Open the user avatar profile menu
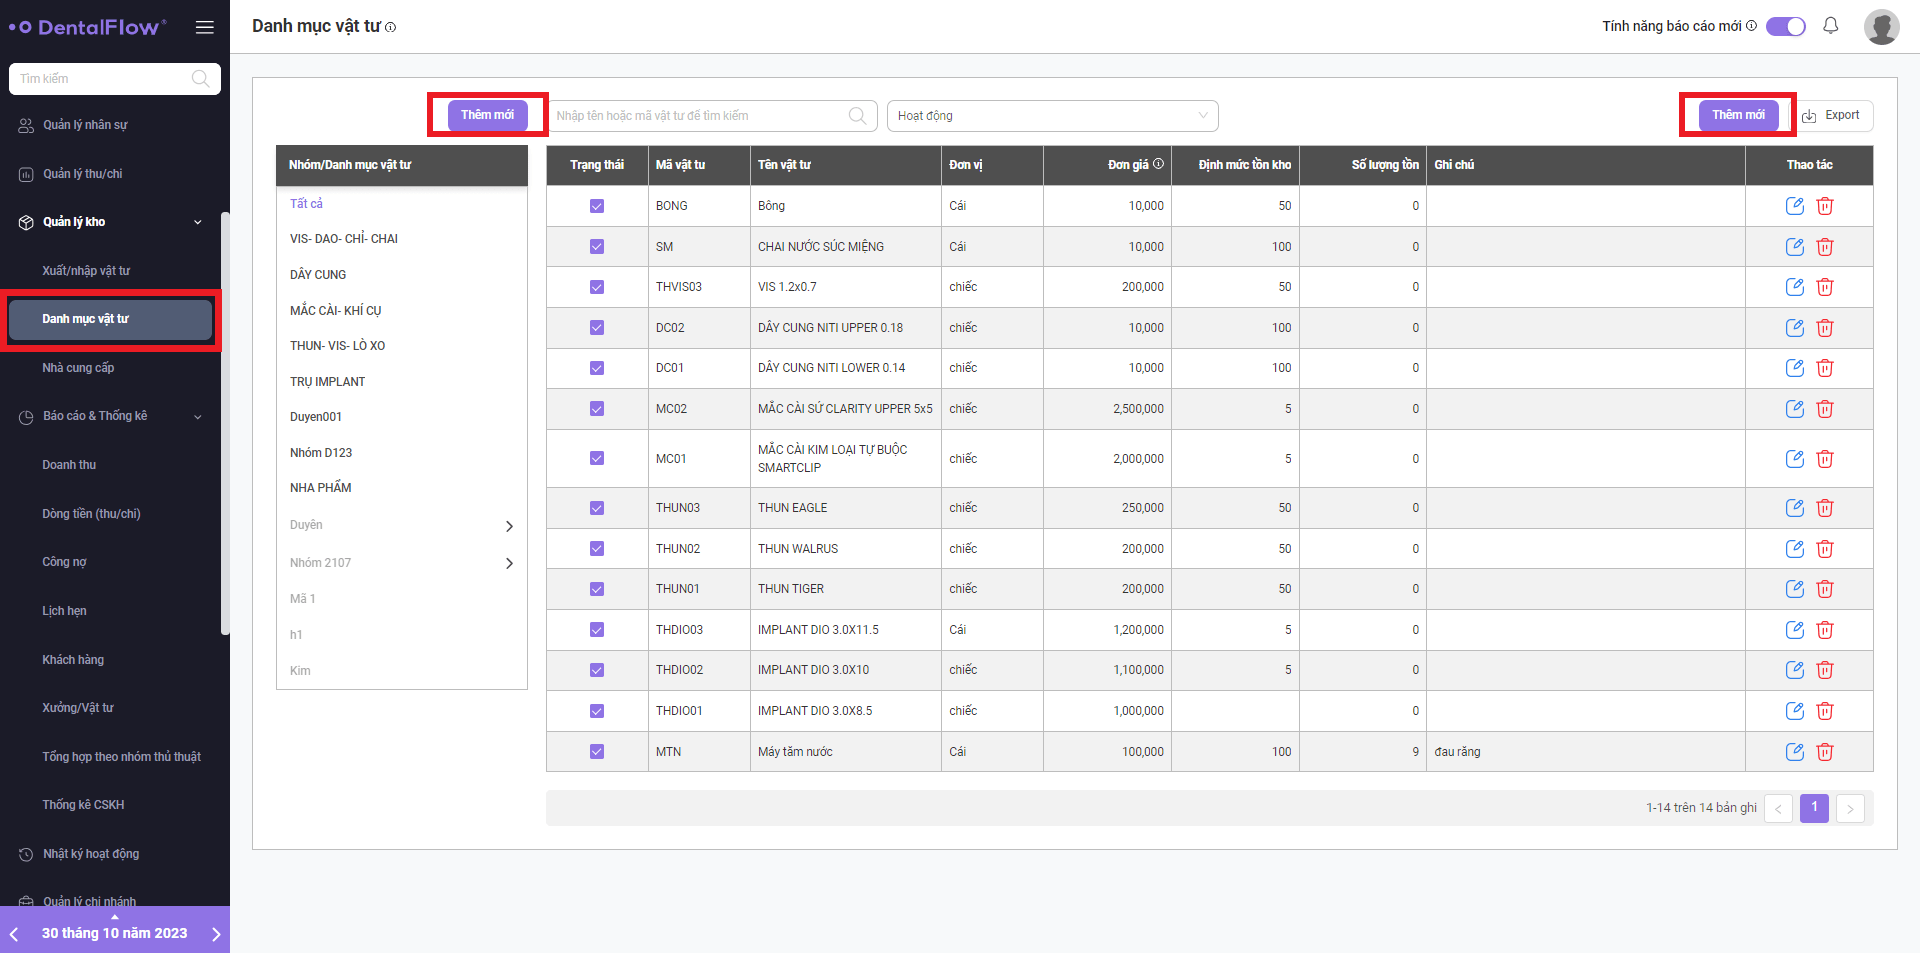The height and width of the screenshot is (953, 1920). (x=1881, y=27)
